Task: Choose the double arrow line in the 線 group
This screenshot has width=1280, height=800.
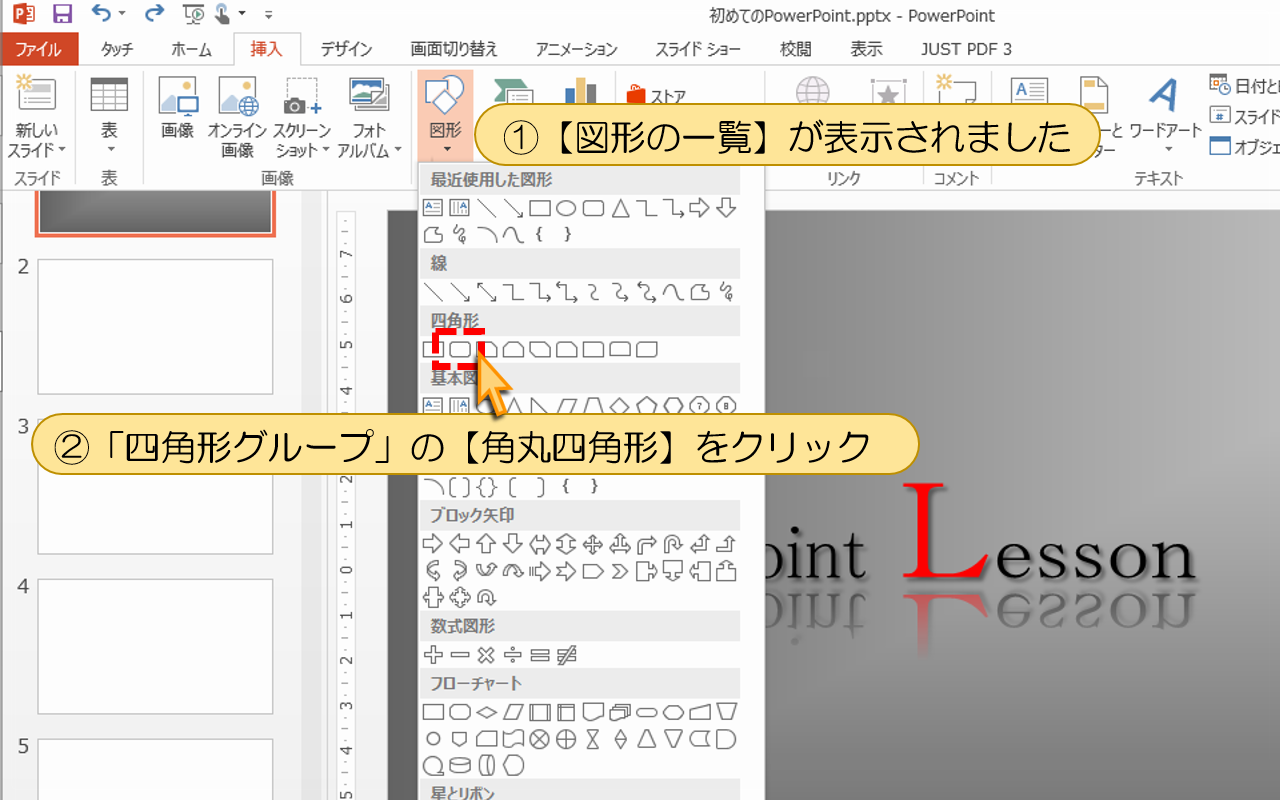Action: (x=486, y=292)
